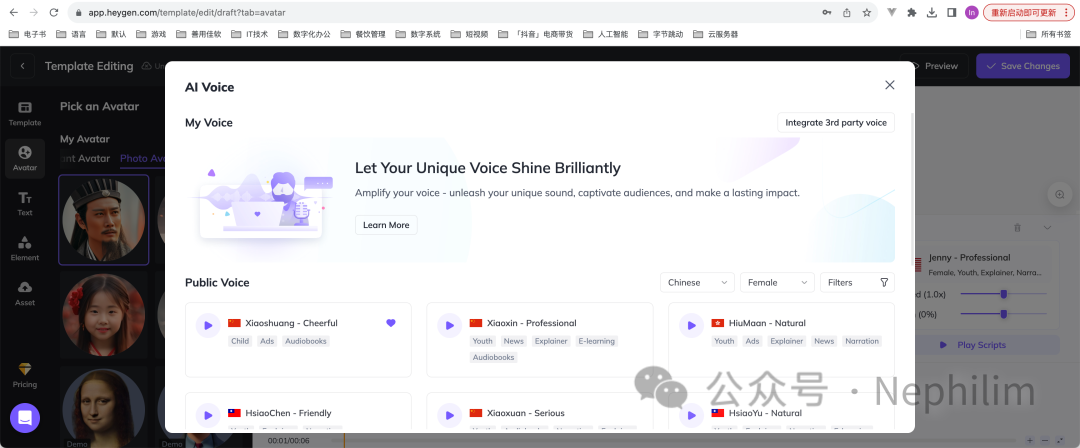
Task: Go back in browser history
Action: [13, 12]
